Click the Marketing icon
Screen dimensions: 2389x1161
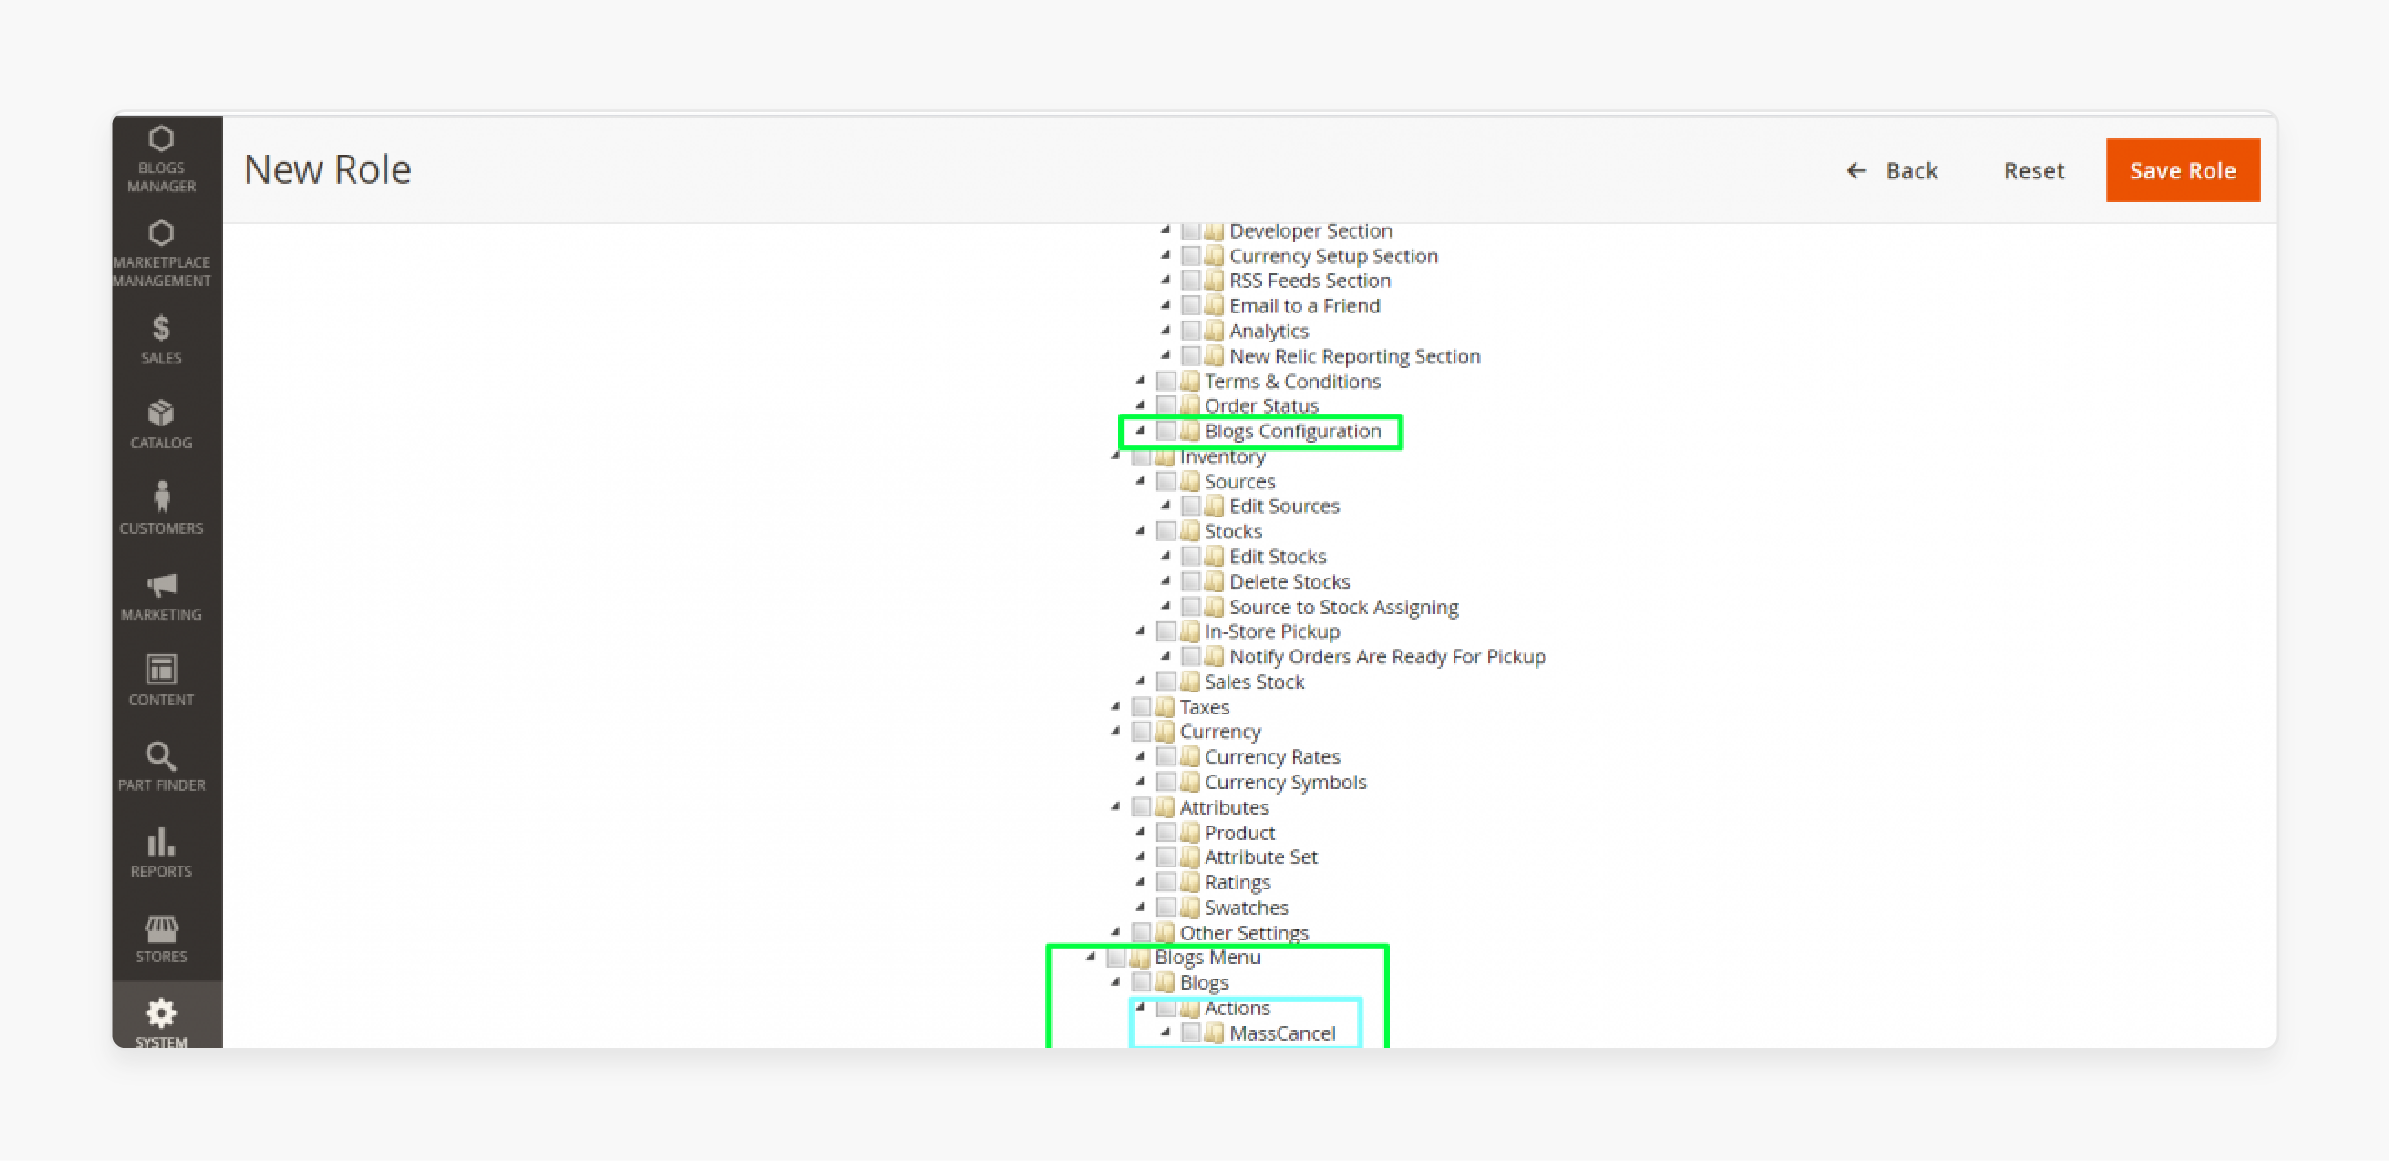(x=163, y=599)
